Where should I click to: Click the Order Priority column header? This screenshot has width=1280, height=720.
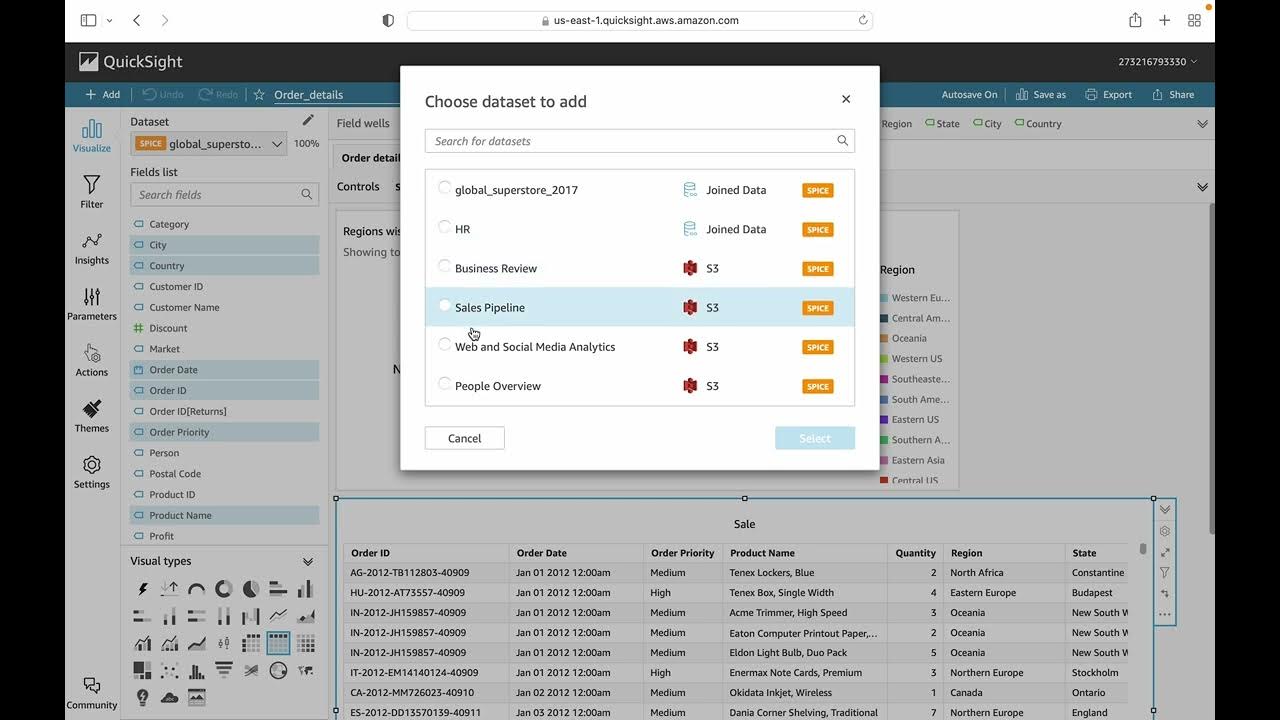(683, 553)
